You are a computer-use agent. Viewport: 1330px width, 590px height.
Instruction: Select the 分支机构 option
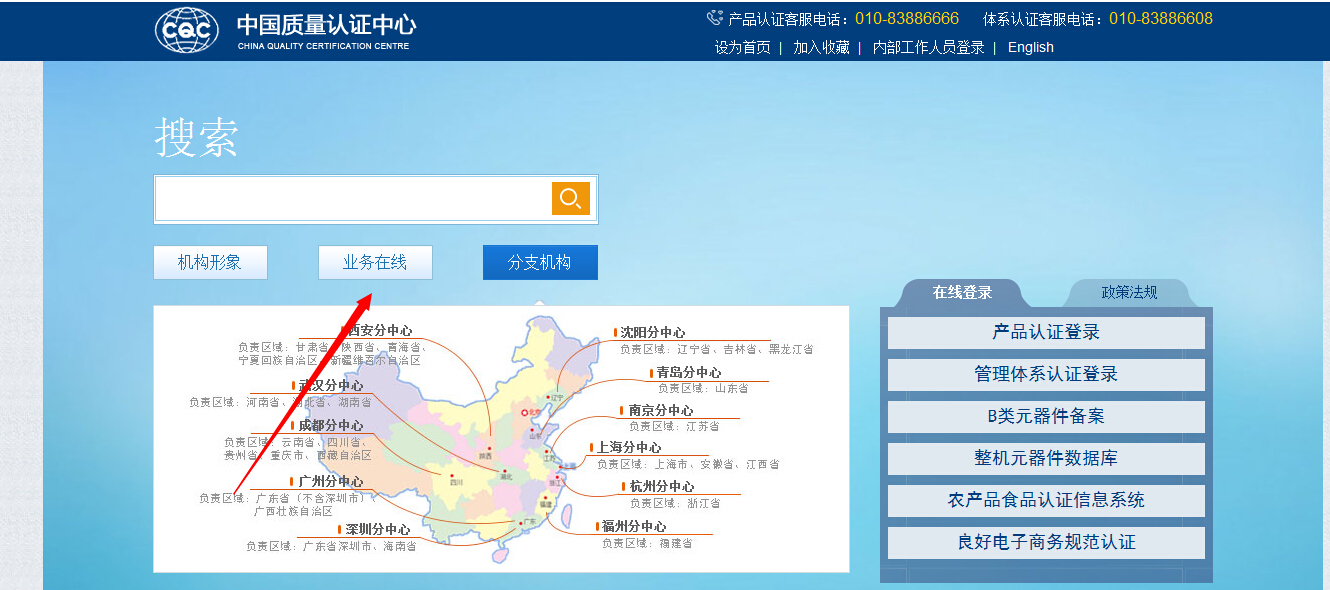coord(540,261)
